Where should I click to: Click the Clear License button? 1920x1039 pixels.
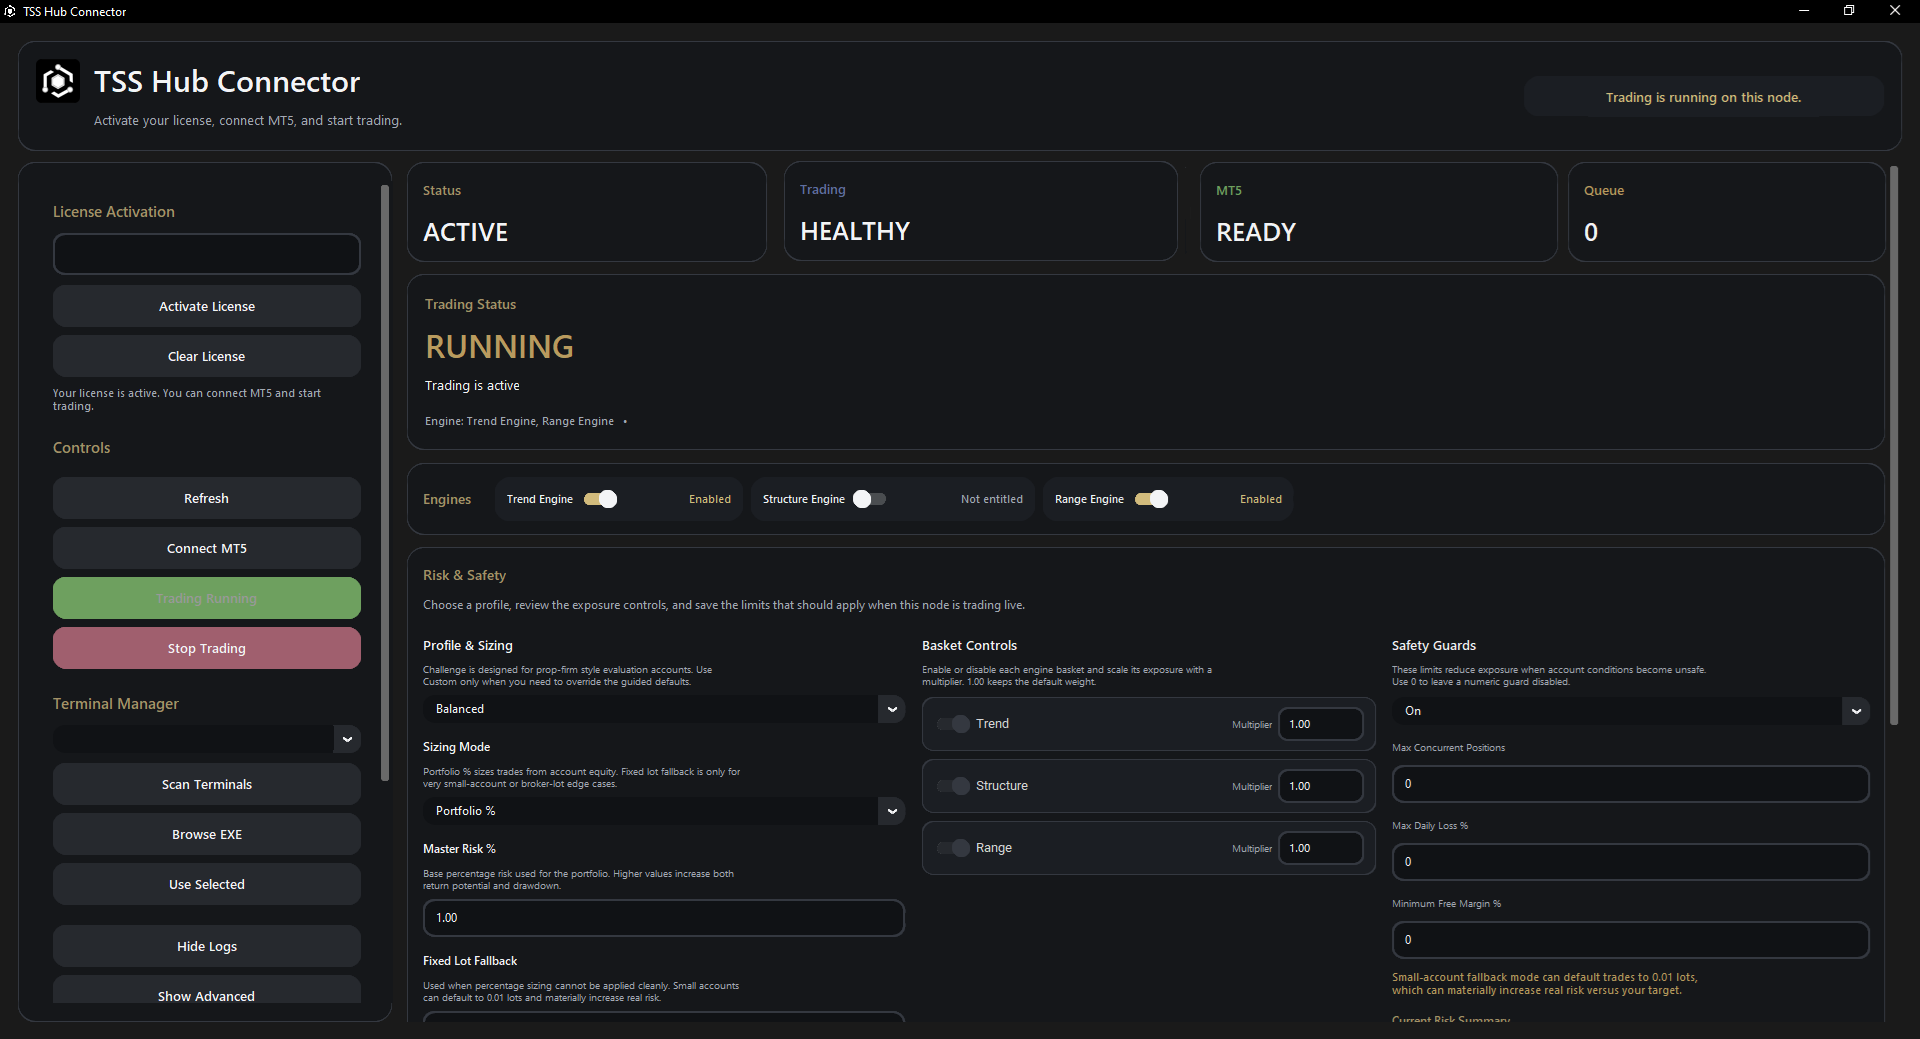(207, 356)
